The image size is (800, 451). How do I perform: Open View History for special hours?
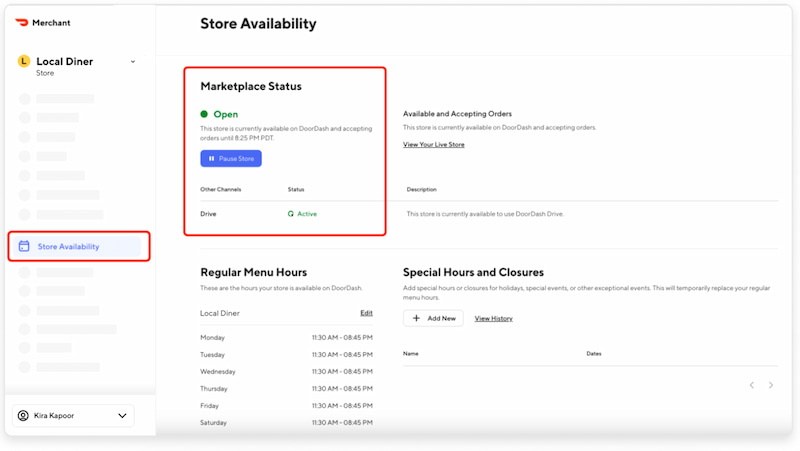point(493,318)
